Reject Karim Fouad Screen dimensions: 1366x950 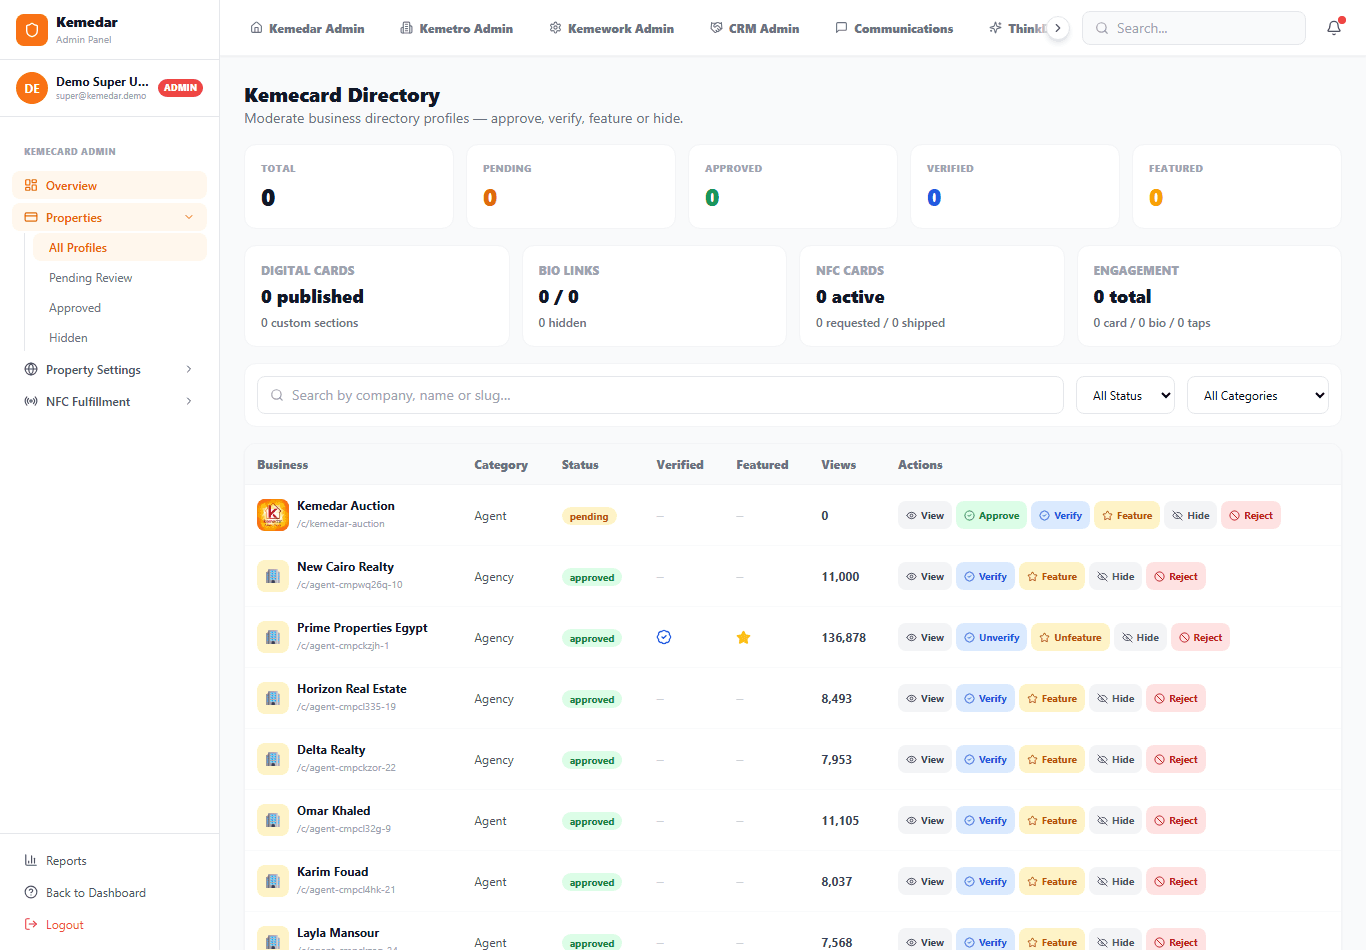point(1176,881)
